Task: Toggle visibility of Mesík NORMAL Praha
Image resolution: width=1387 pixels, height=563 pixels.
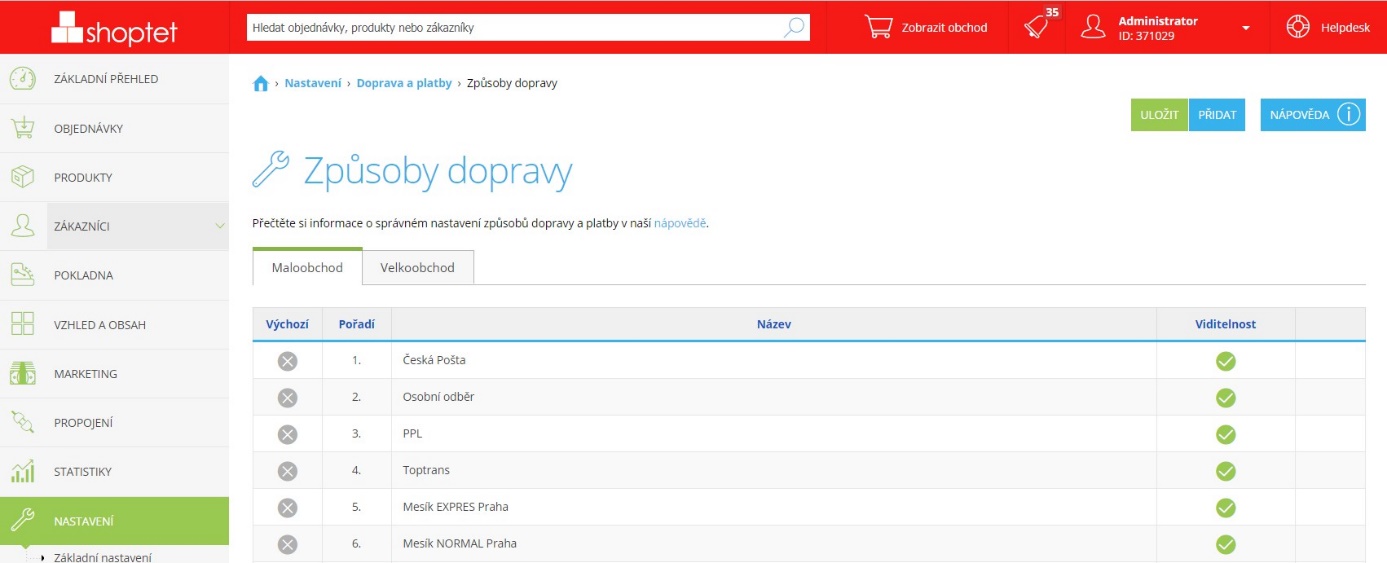Action: click(1226, 545)
